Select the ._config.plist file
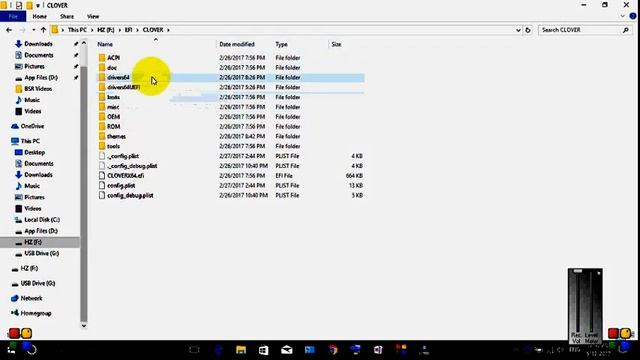This screenshot has height=360, width=640. point(123,156)
